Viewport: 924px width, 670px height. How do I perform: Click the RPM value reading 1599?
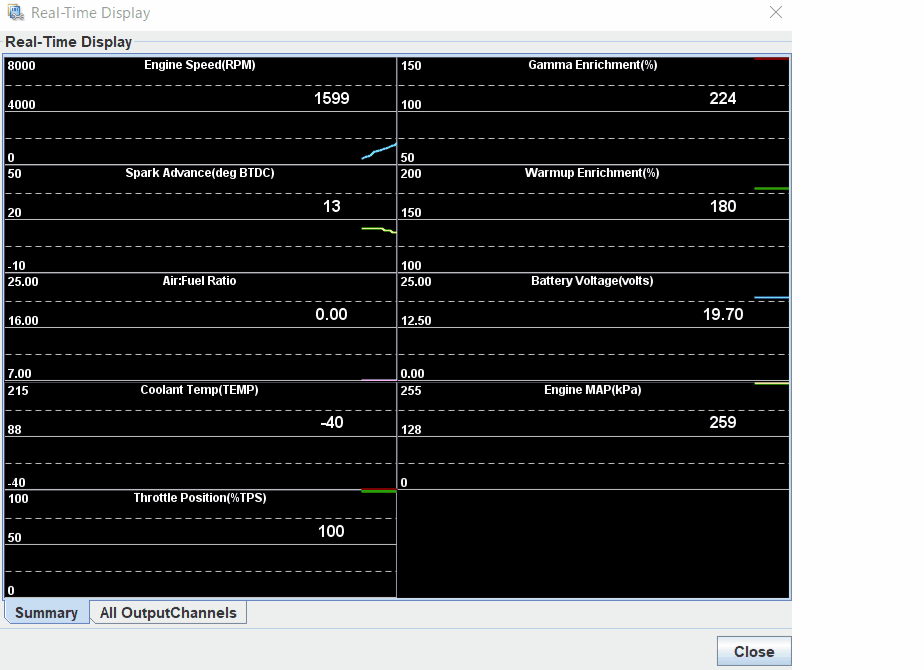point(331,99)
